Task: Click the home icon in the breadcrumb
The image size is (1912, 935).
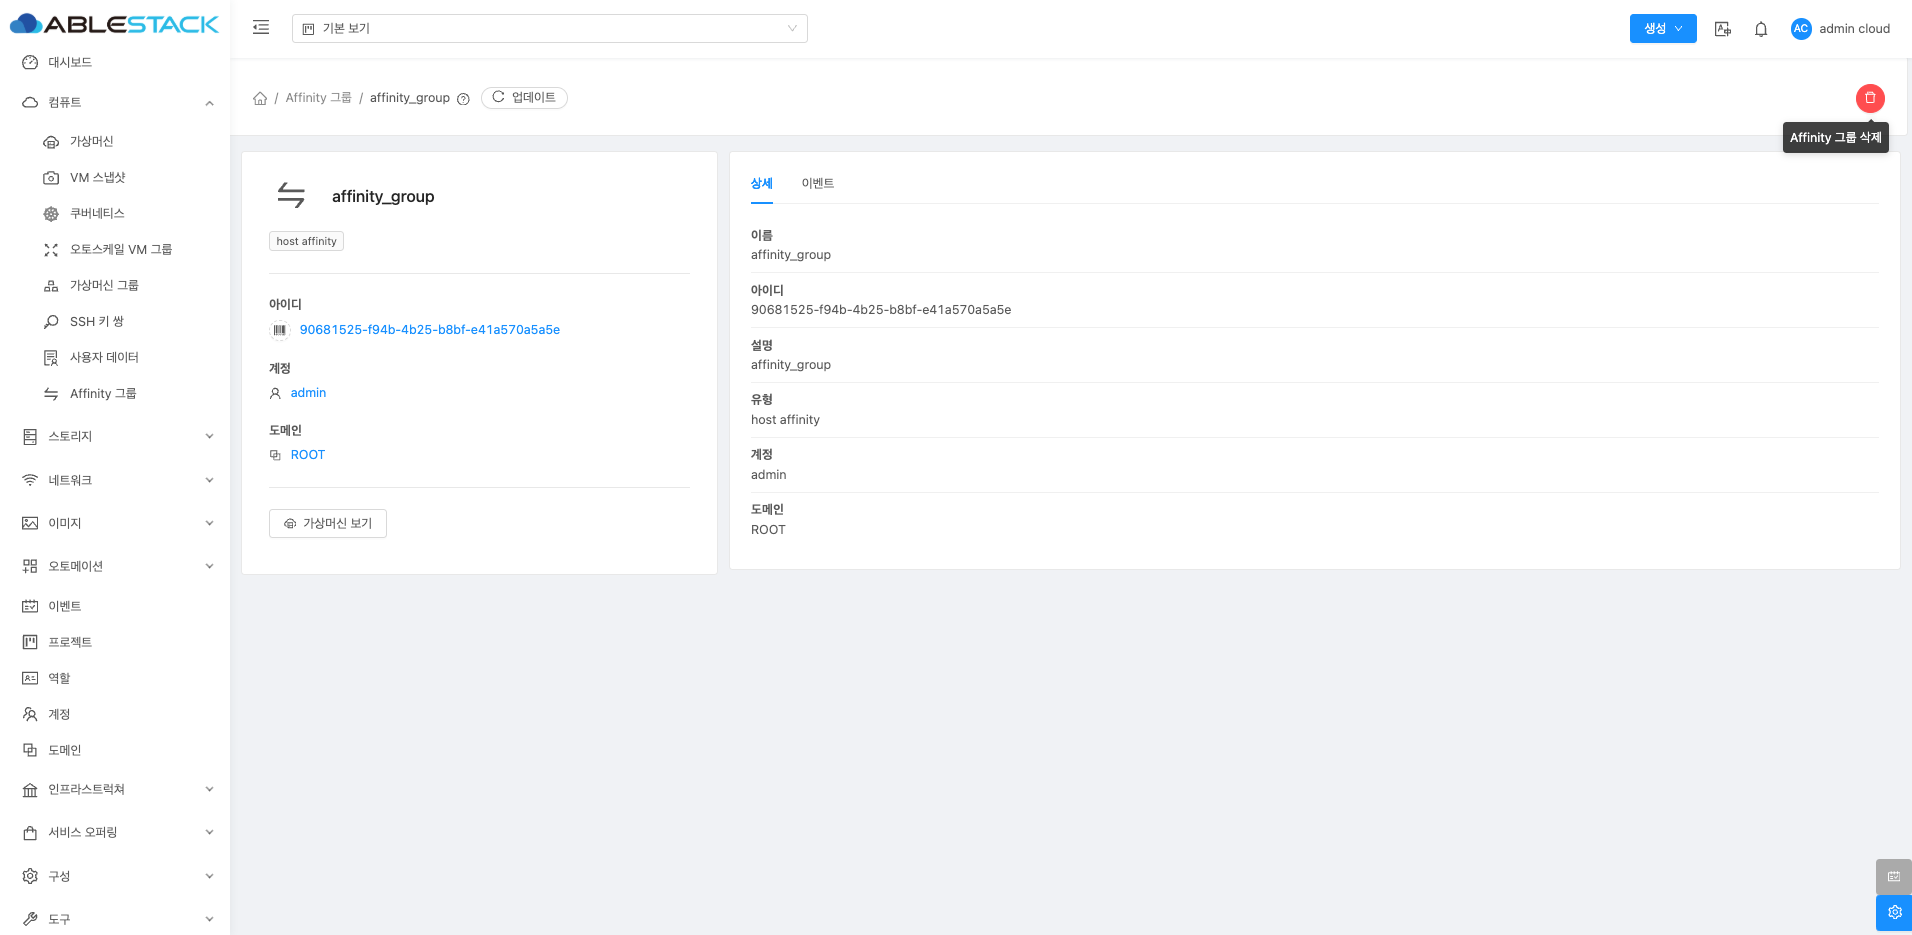Action: point(260,98)
